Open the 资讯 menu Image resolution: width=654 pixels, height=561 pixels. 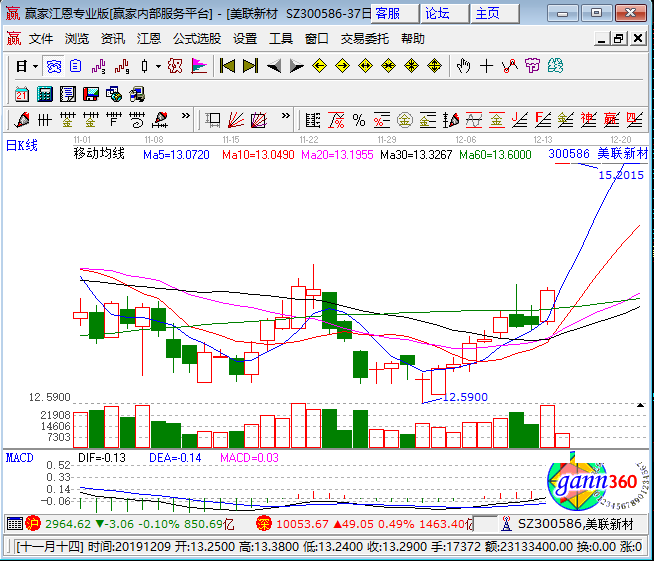(113, 39)
